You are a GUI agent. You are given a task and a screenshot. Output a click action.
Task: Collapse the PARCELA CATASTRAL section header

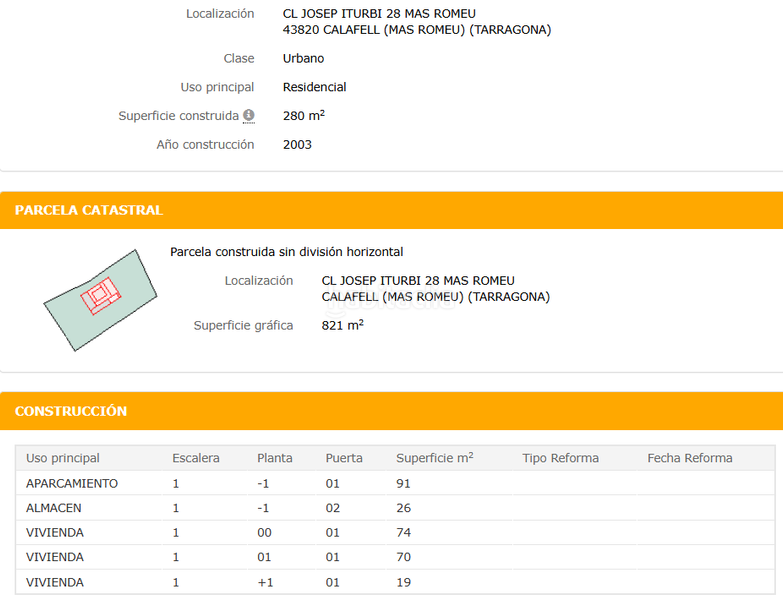coord(391,210)
